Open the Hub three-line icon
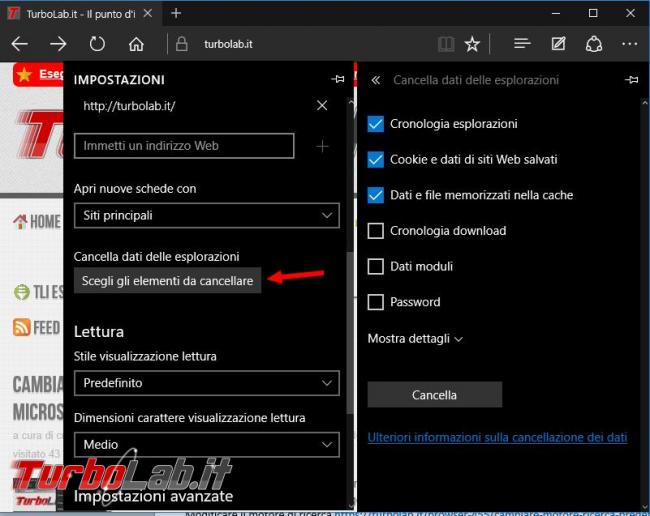650x516 pixels. (522, 43)
